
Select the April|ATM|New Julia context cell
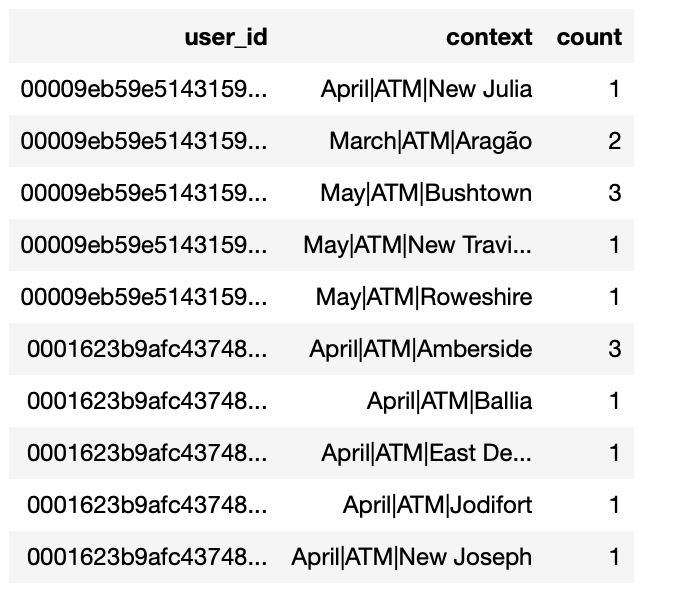click(426, 90)
